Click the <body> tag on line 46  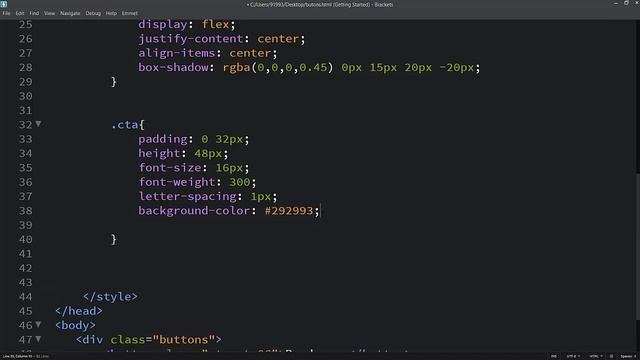tap(75, 325)
